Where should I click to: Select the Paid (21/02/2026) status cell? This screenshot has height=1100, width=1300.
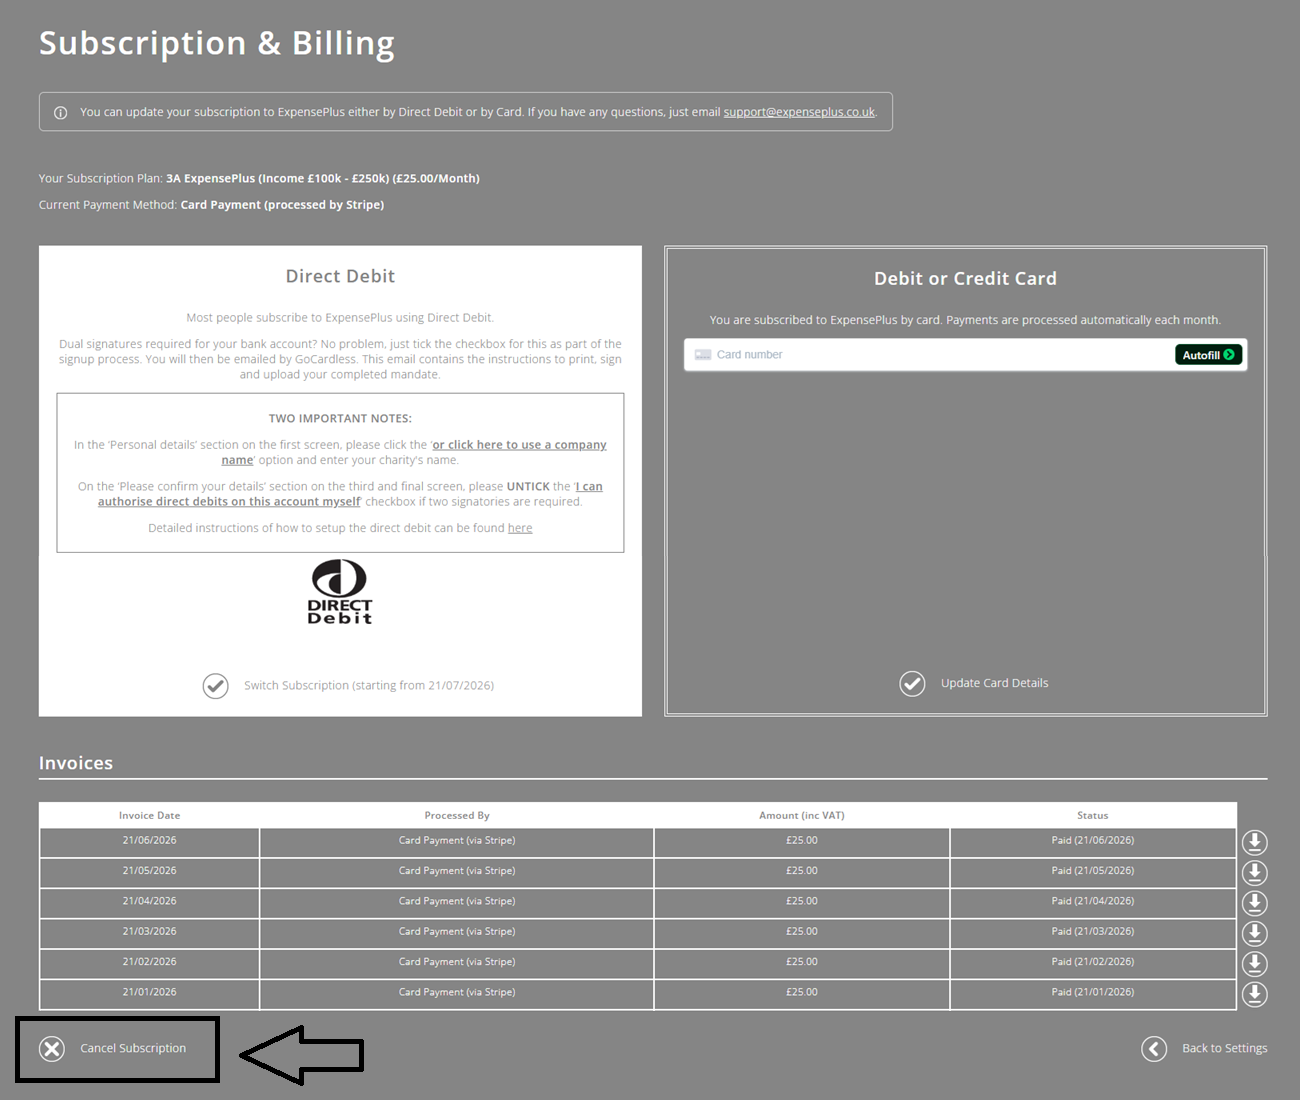[1093, 961]
